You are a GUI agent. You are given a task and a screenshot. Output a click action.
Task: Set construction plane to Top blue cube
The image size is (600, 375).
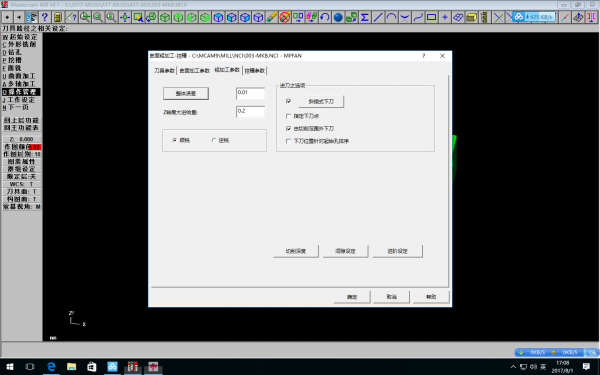(218, 17)
